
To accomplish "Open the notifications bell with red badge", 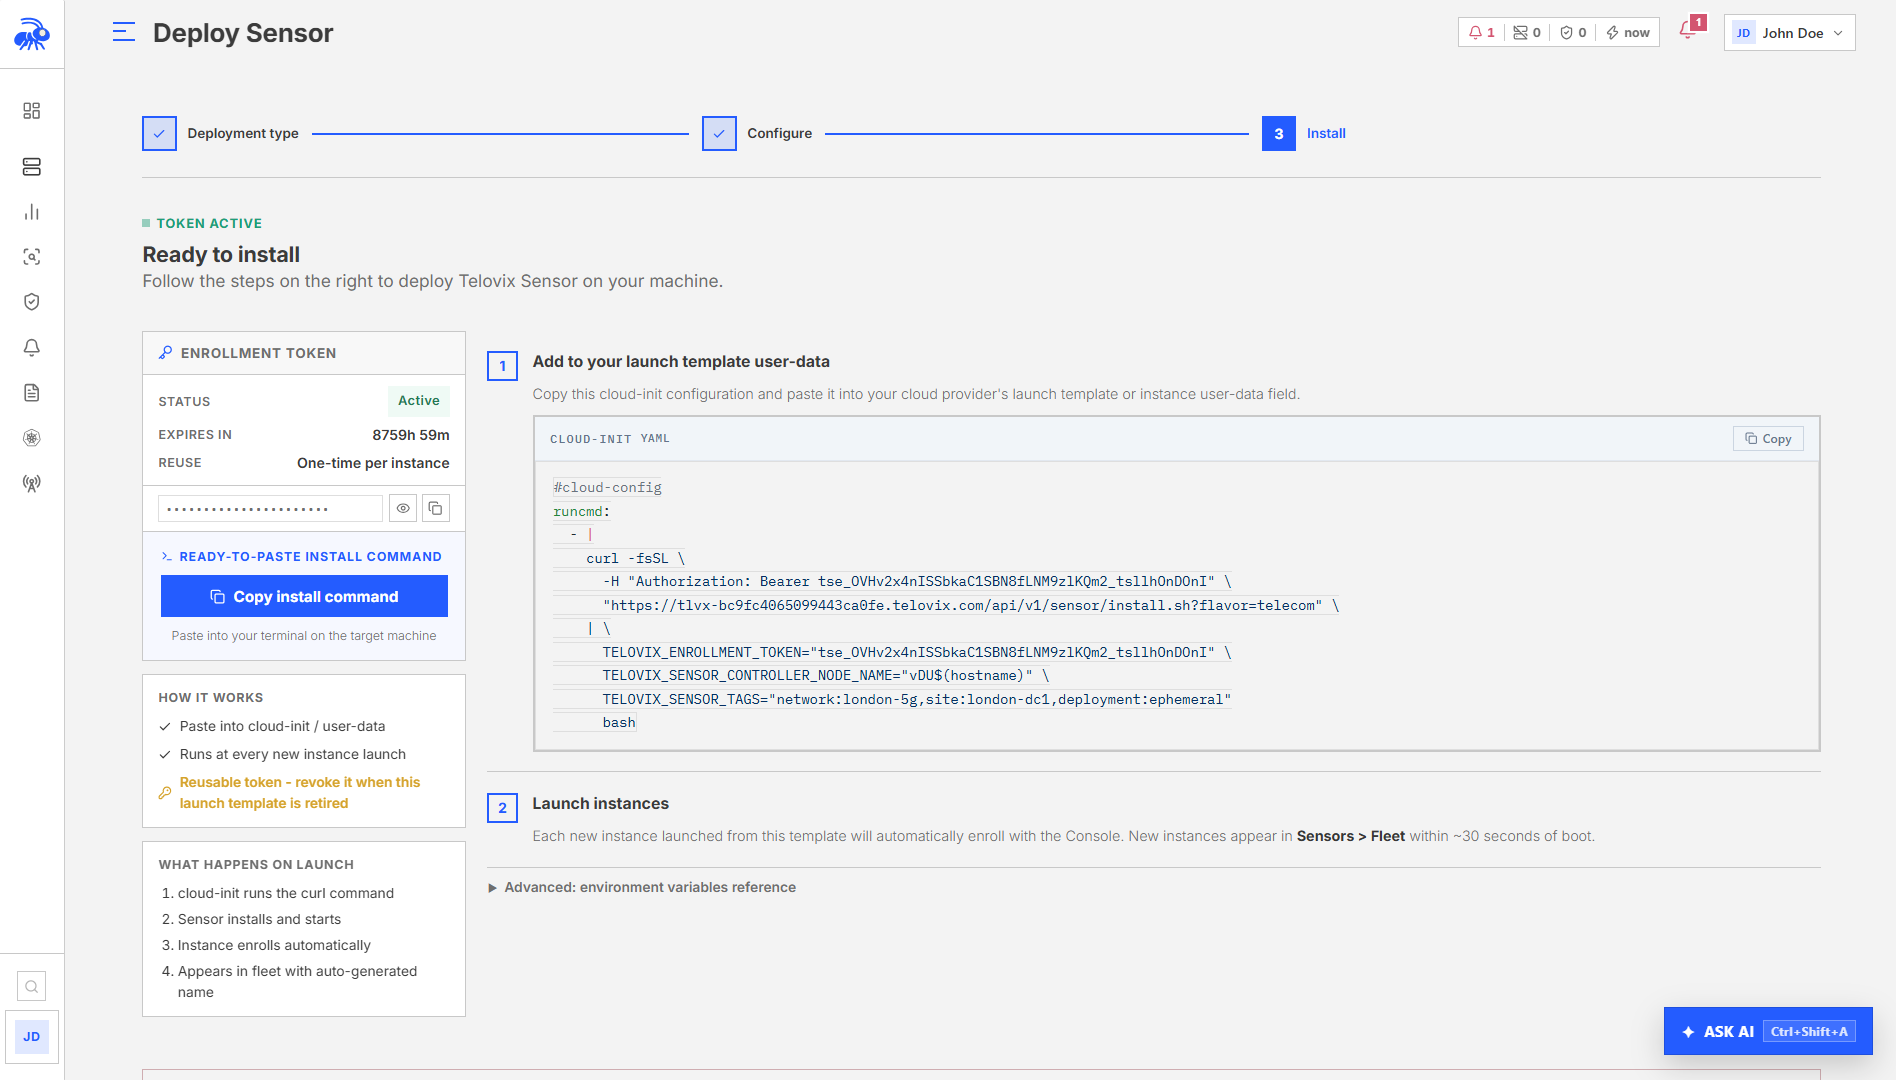I will (x=1691, y=29).
